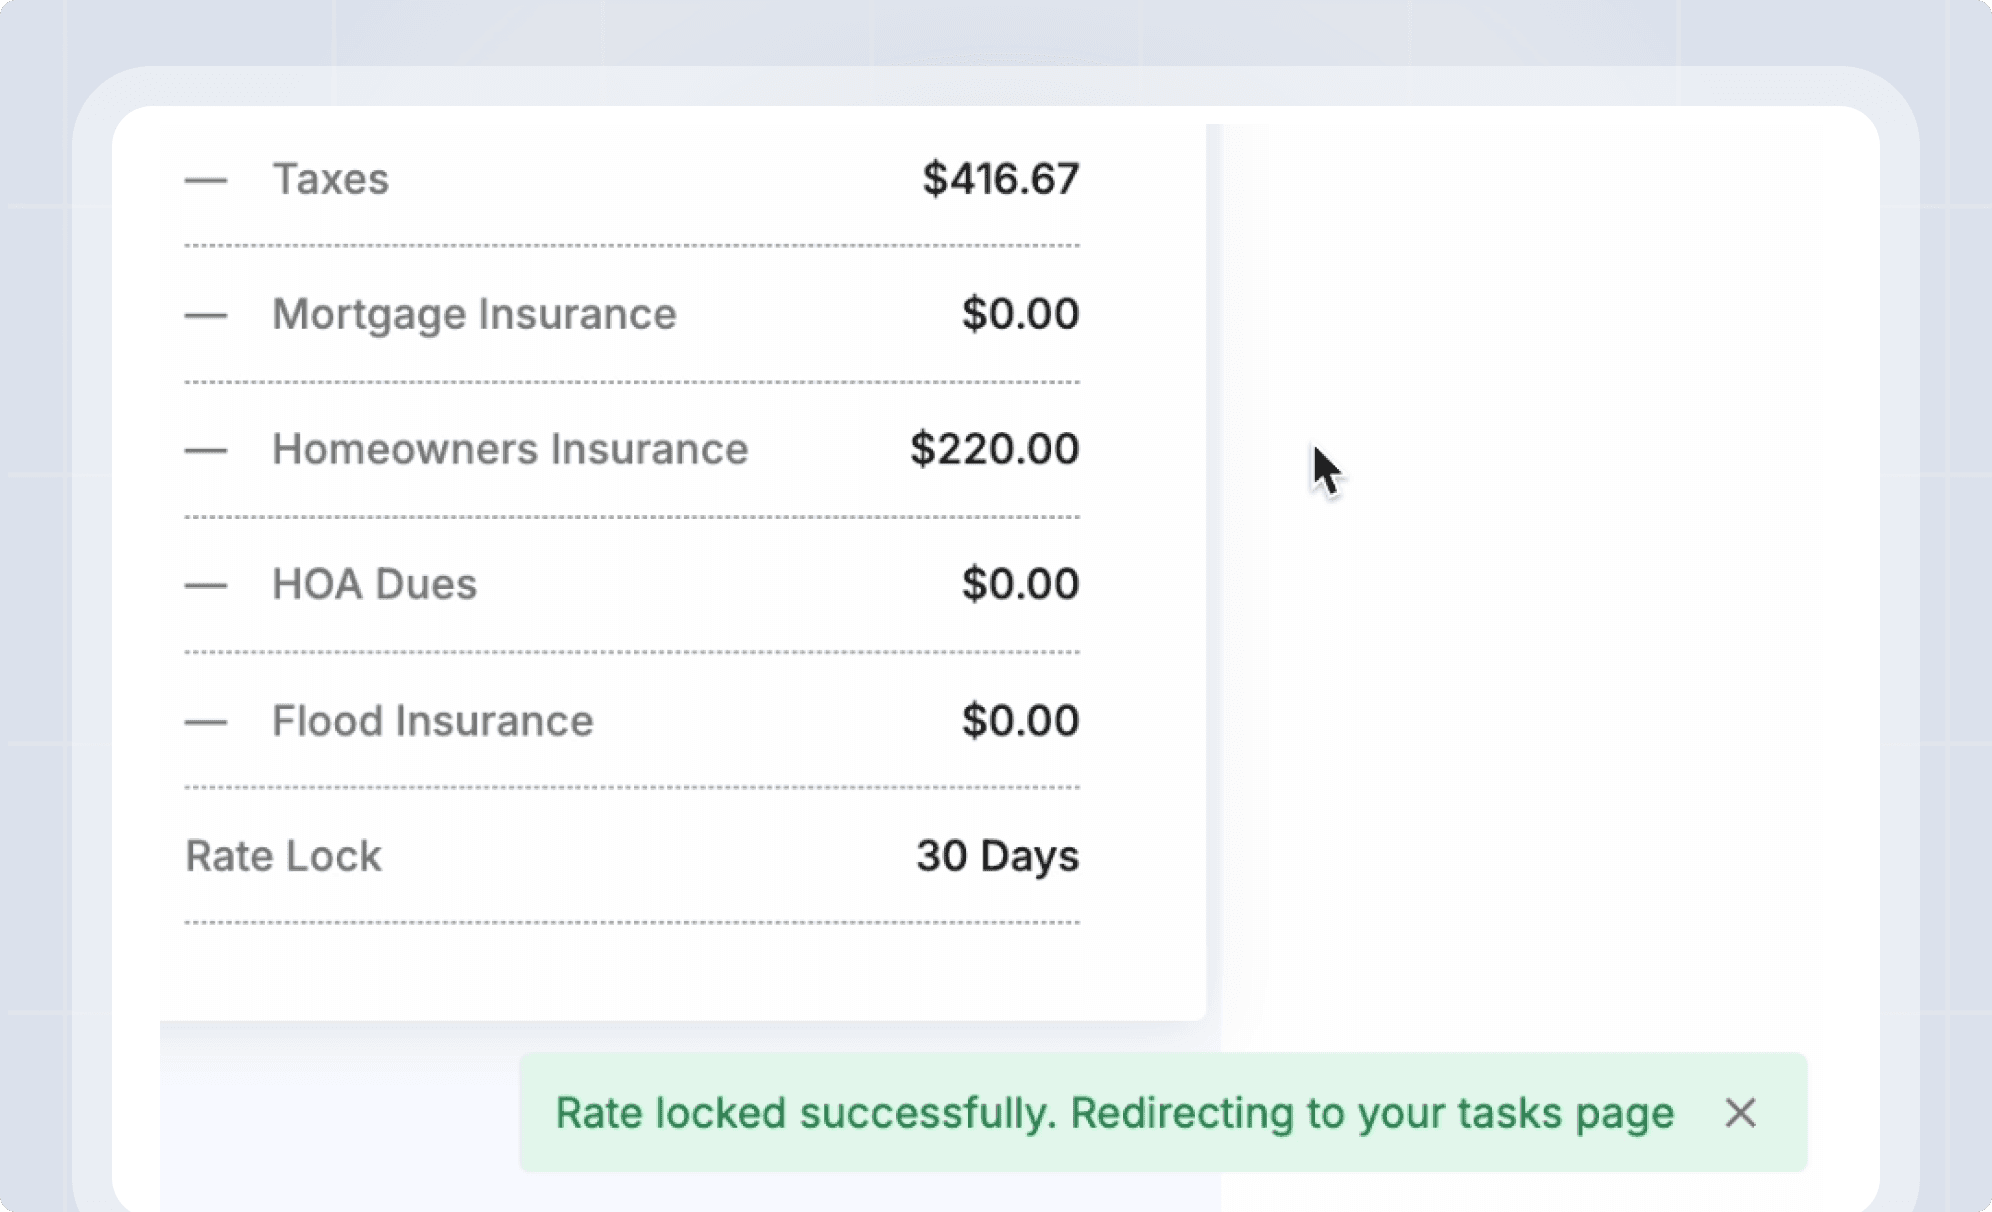Open the 30 Days rate lock option
This screenshot has width=1992, height=1212.
coord(996,856)
